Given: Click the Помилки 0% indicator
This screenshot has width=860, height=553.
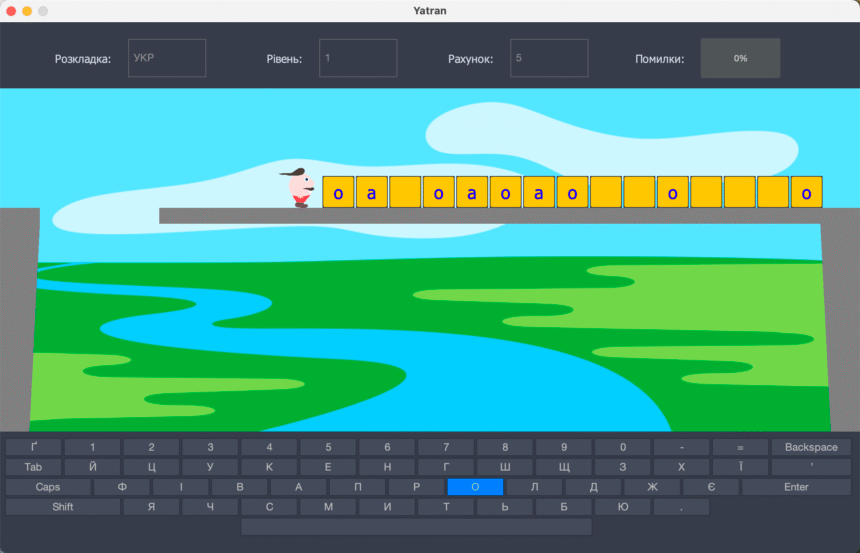Looking at the screenshot, I should (x=740, y=58).
